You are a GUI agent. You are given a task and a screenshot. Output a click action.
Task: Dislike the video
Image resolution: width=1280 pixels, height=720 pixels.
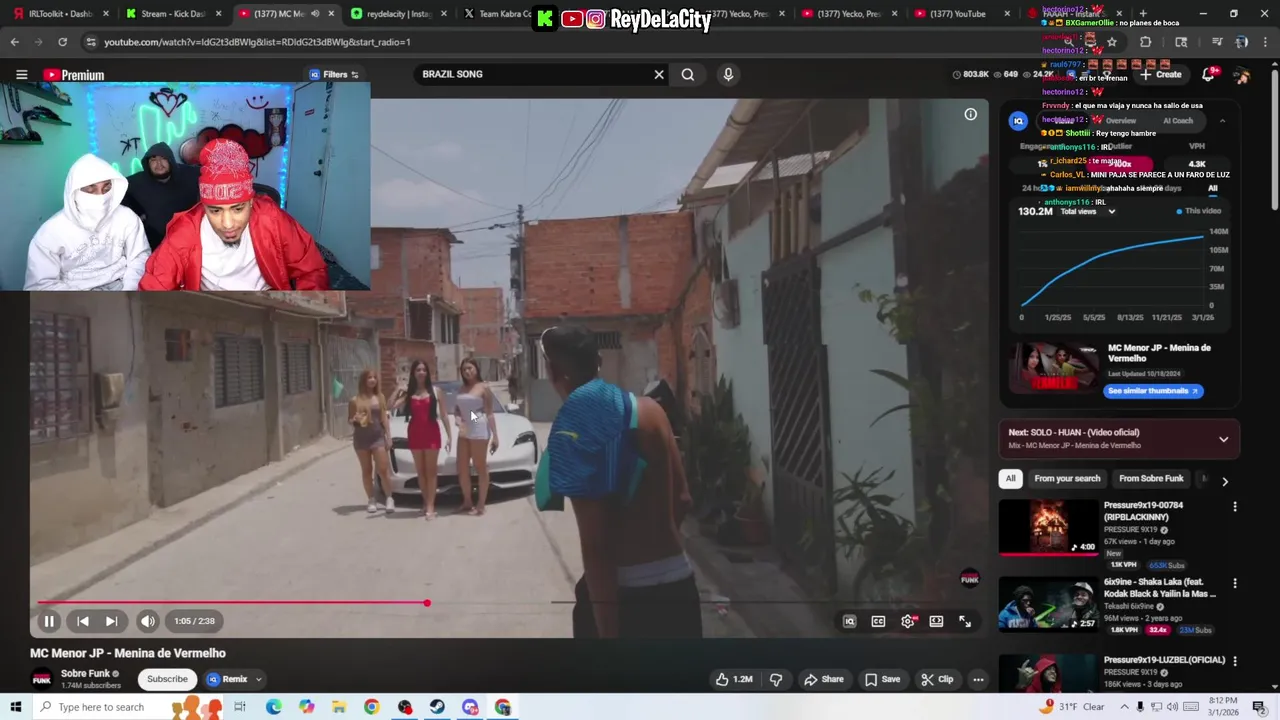click(776, 680)
